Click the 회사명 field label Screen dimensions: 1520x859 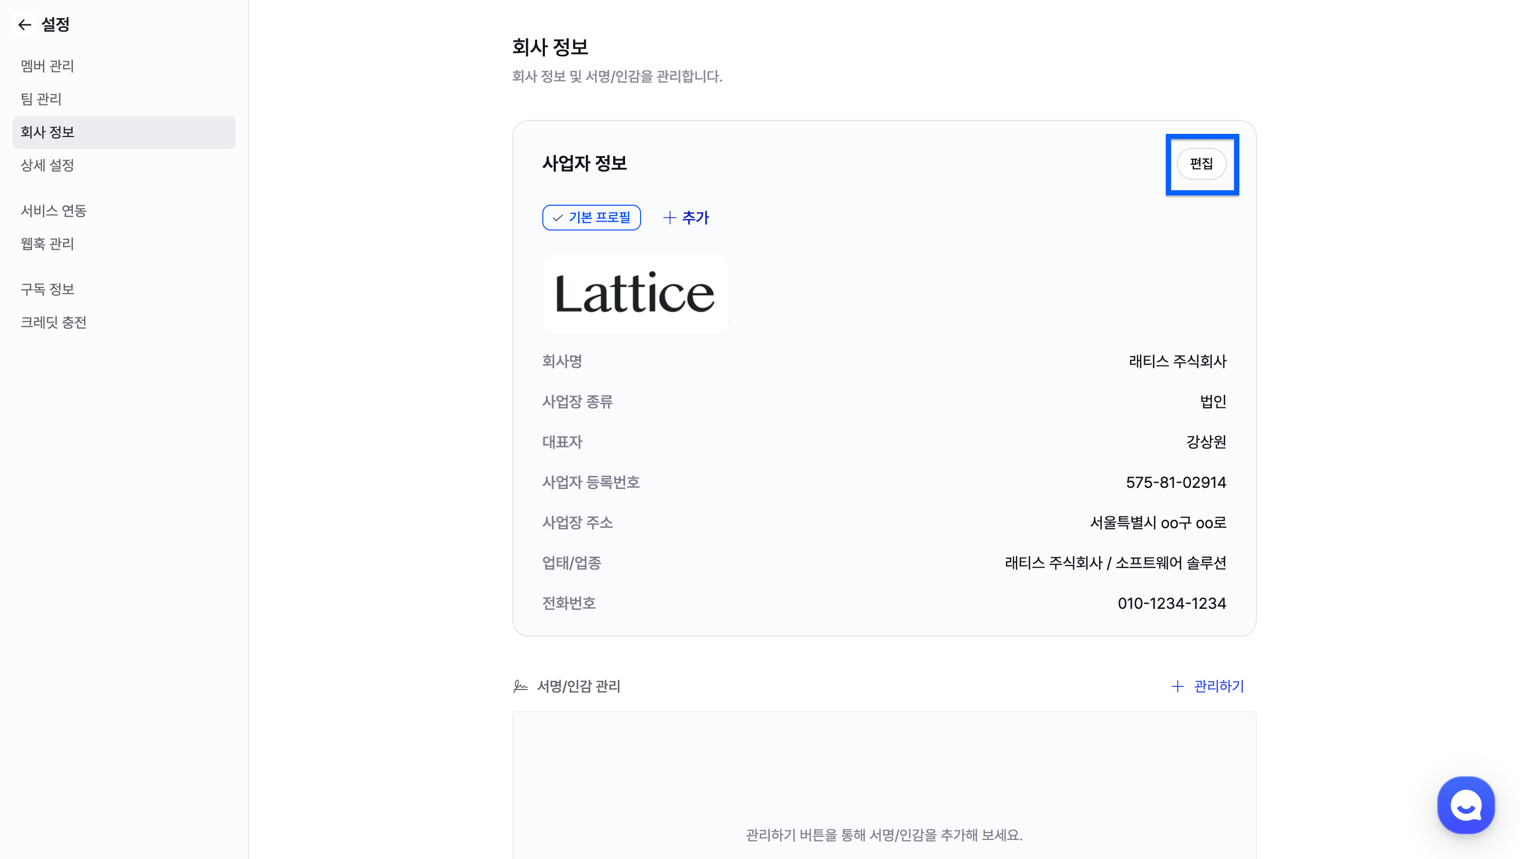tap(562, 361)
